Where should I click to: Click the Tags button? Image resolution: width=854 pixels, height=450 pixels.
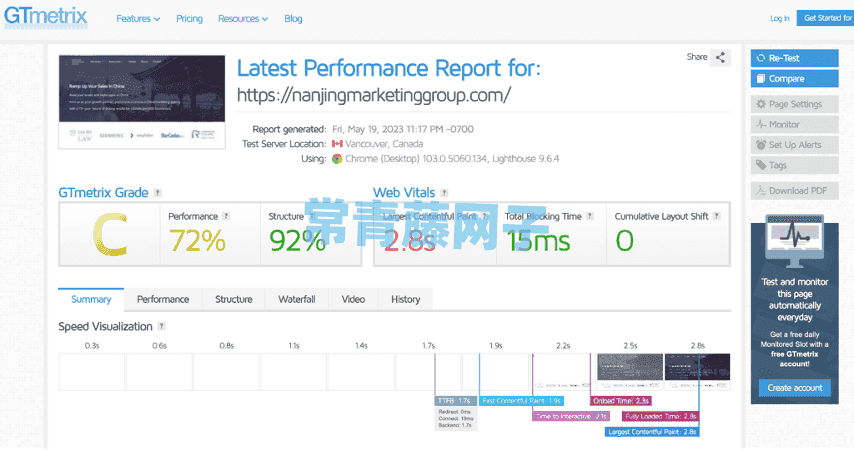point(795,165)
